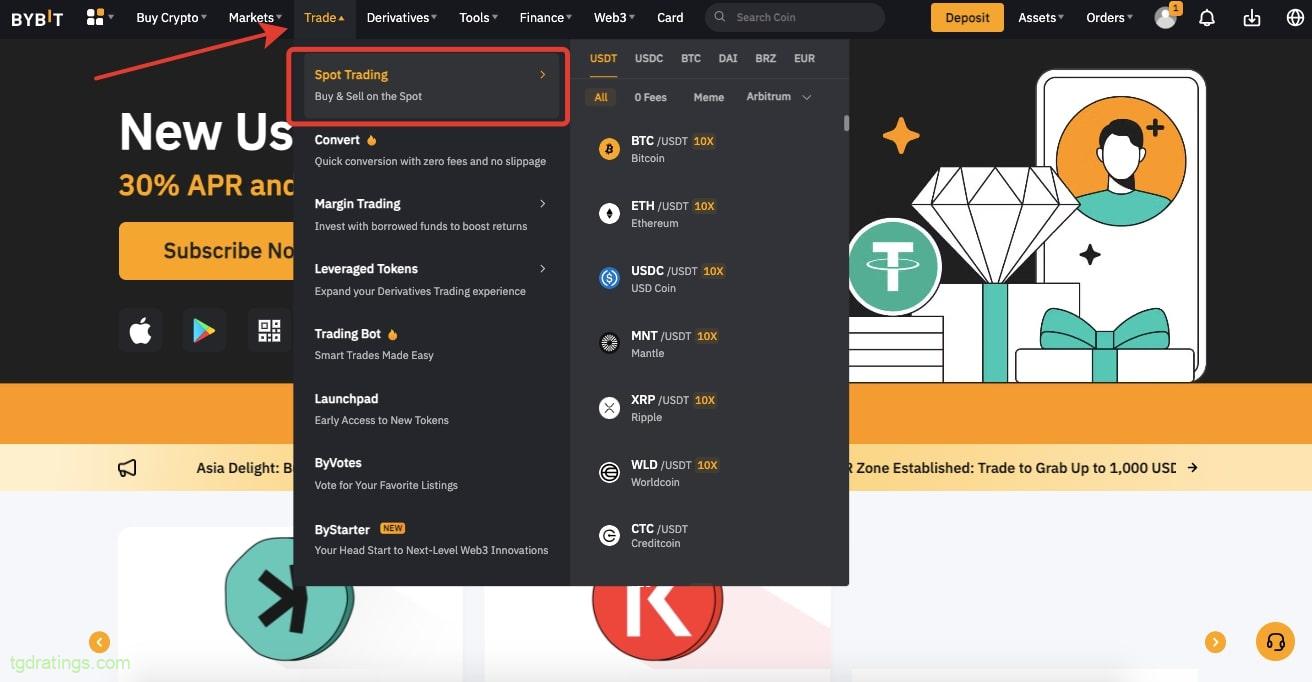Open the Orders dropdown

click(x=1109, y=17)
